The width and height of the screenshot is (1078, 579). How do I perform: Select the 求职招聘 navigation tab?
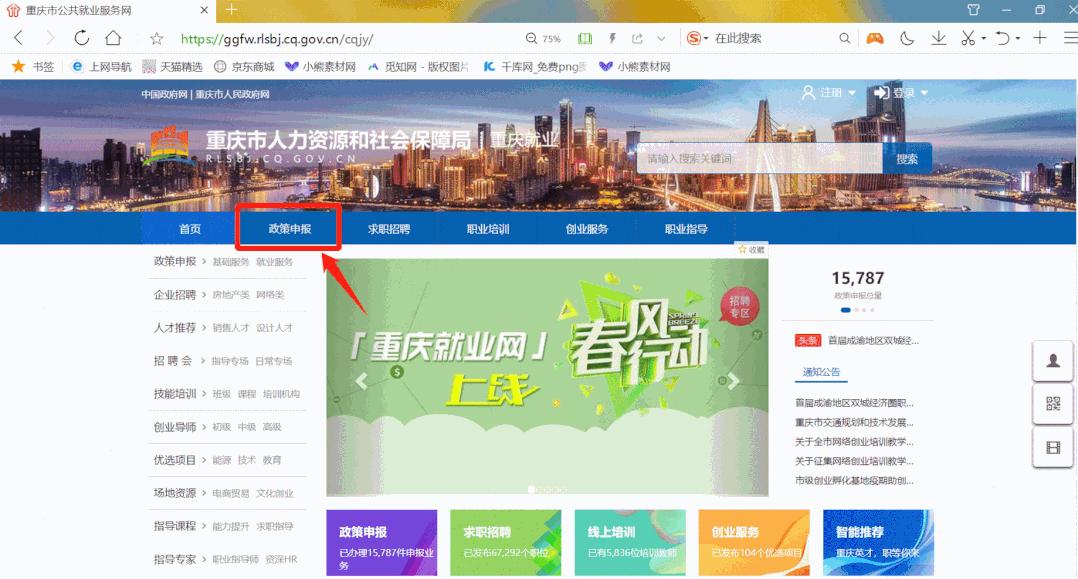(x=388, y=229)
